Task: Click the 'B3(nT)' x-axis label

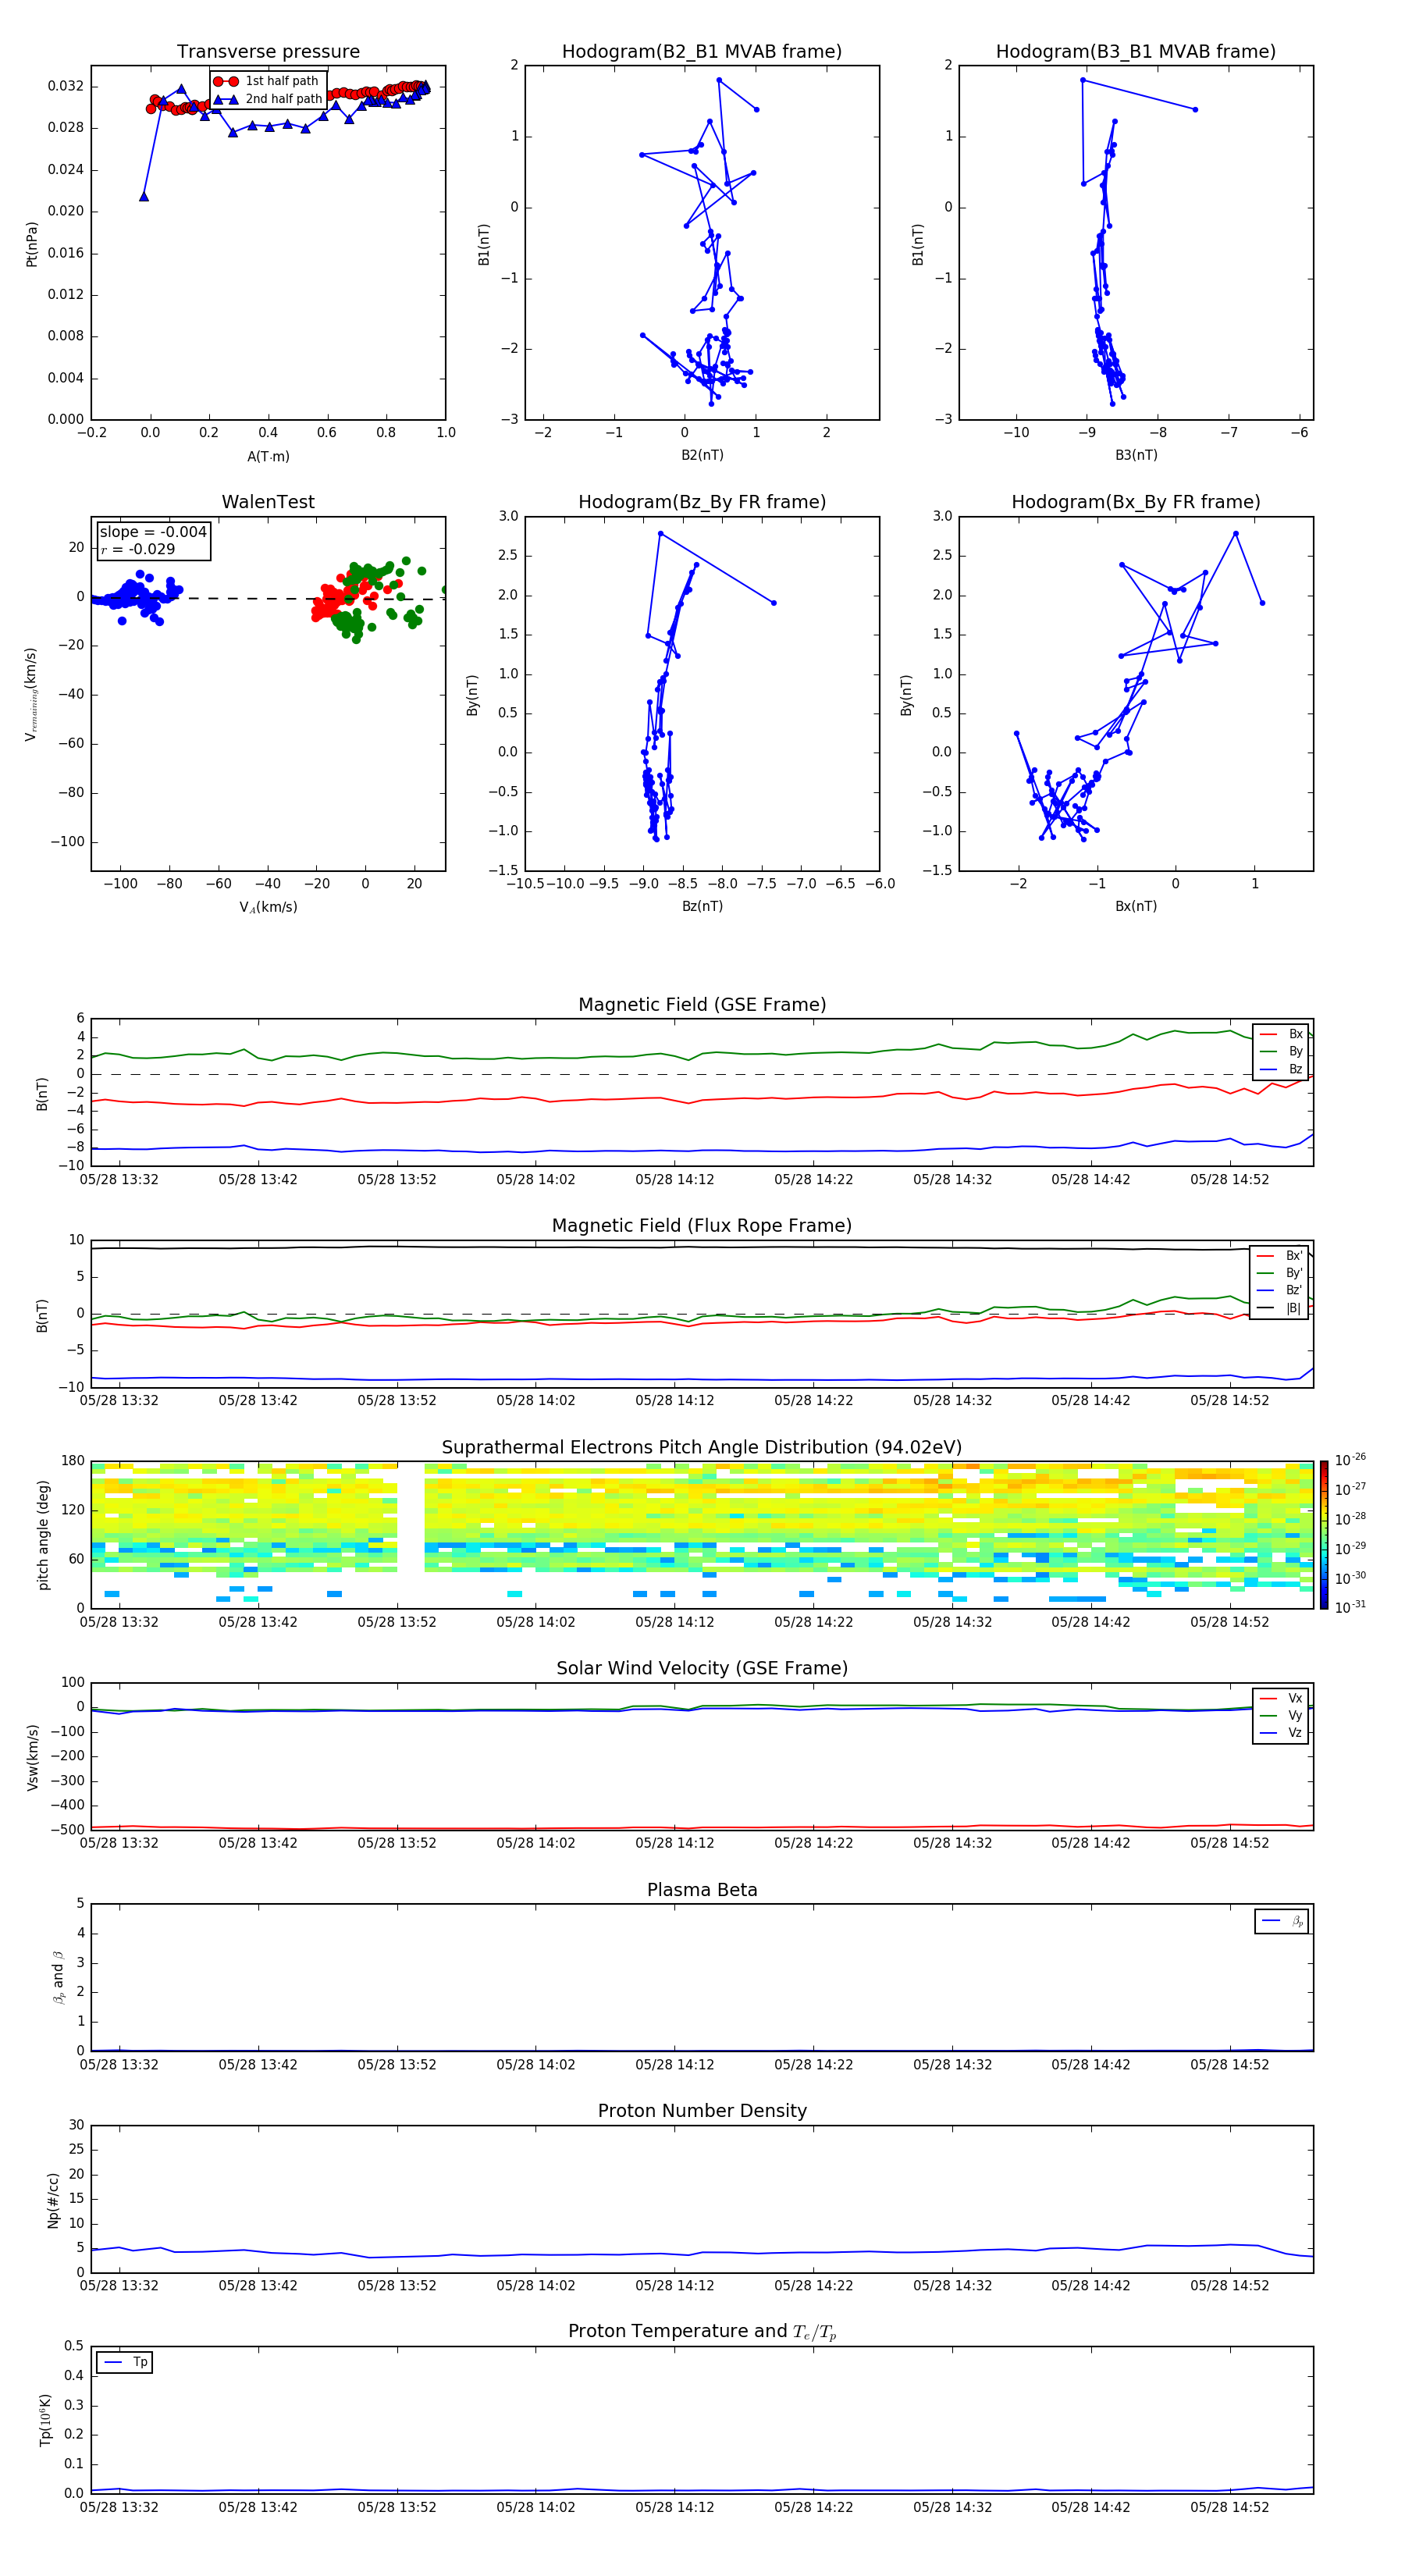Action: coord(1136,455)
